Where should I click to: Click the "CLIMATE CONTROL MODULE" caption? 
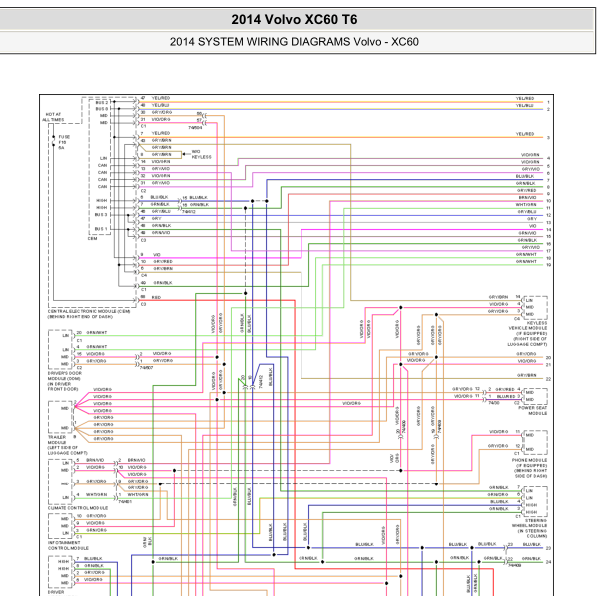coord(78,508)
